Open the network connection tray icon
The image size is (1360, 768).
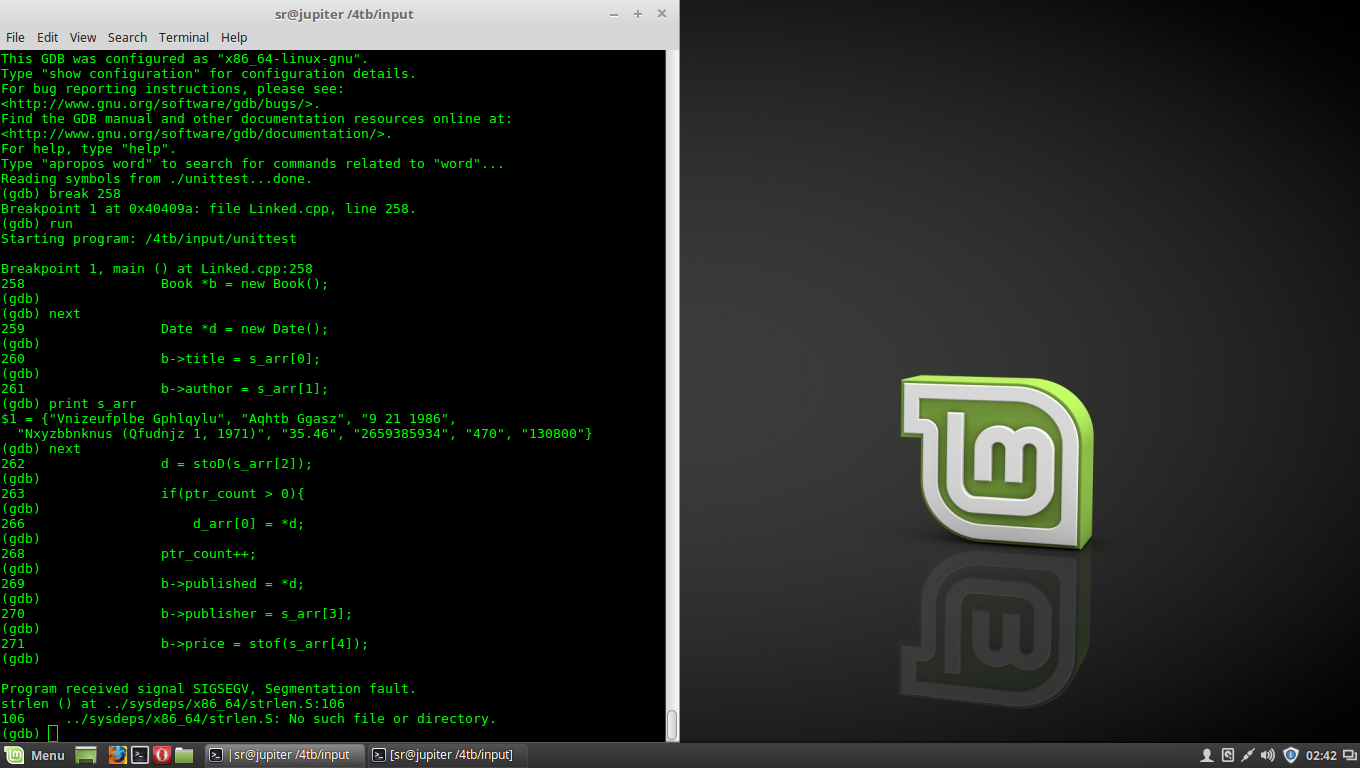click(x=1248, y=755)
